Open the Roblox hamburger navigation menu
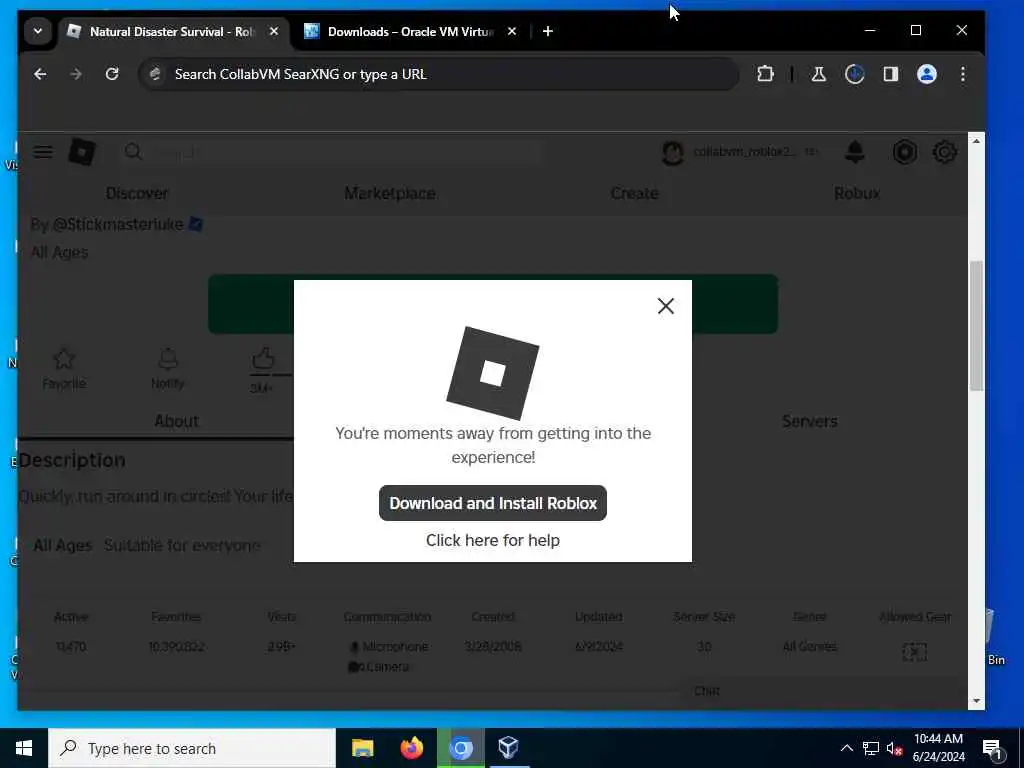This screenshot has width=1024, height=768. [43, 152]
